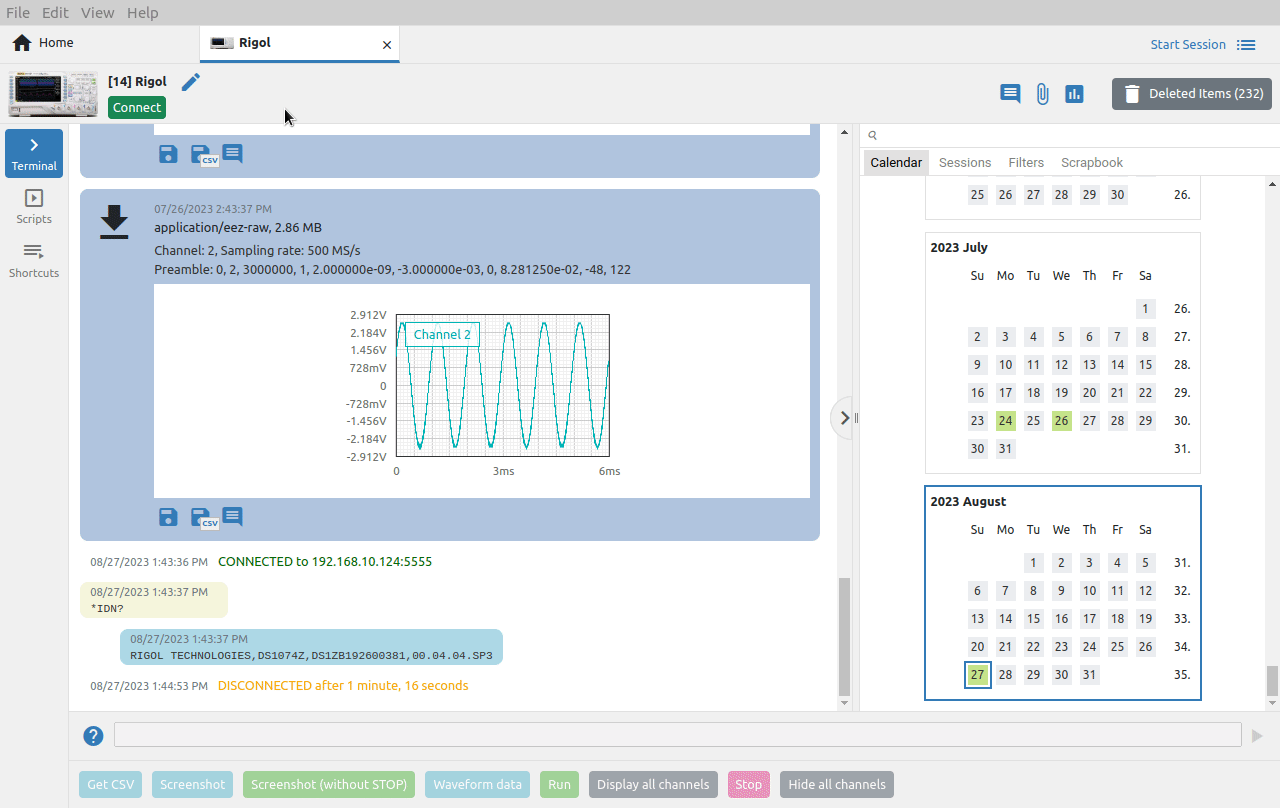Open the Shortcuts sidebar panel
1280x808 pixels.
point(34,261)
